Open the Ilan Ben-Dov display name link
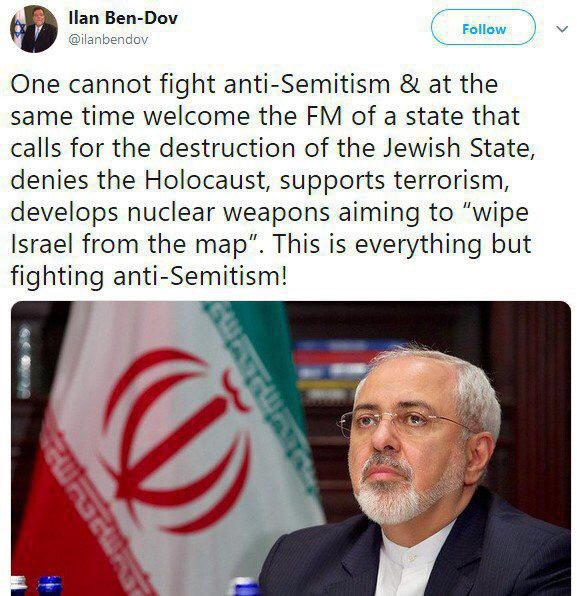The width and height of the screenshot is (577, 596). pyautogui.click(x=123, y=17)
